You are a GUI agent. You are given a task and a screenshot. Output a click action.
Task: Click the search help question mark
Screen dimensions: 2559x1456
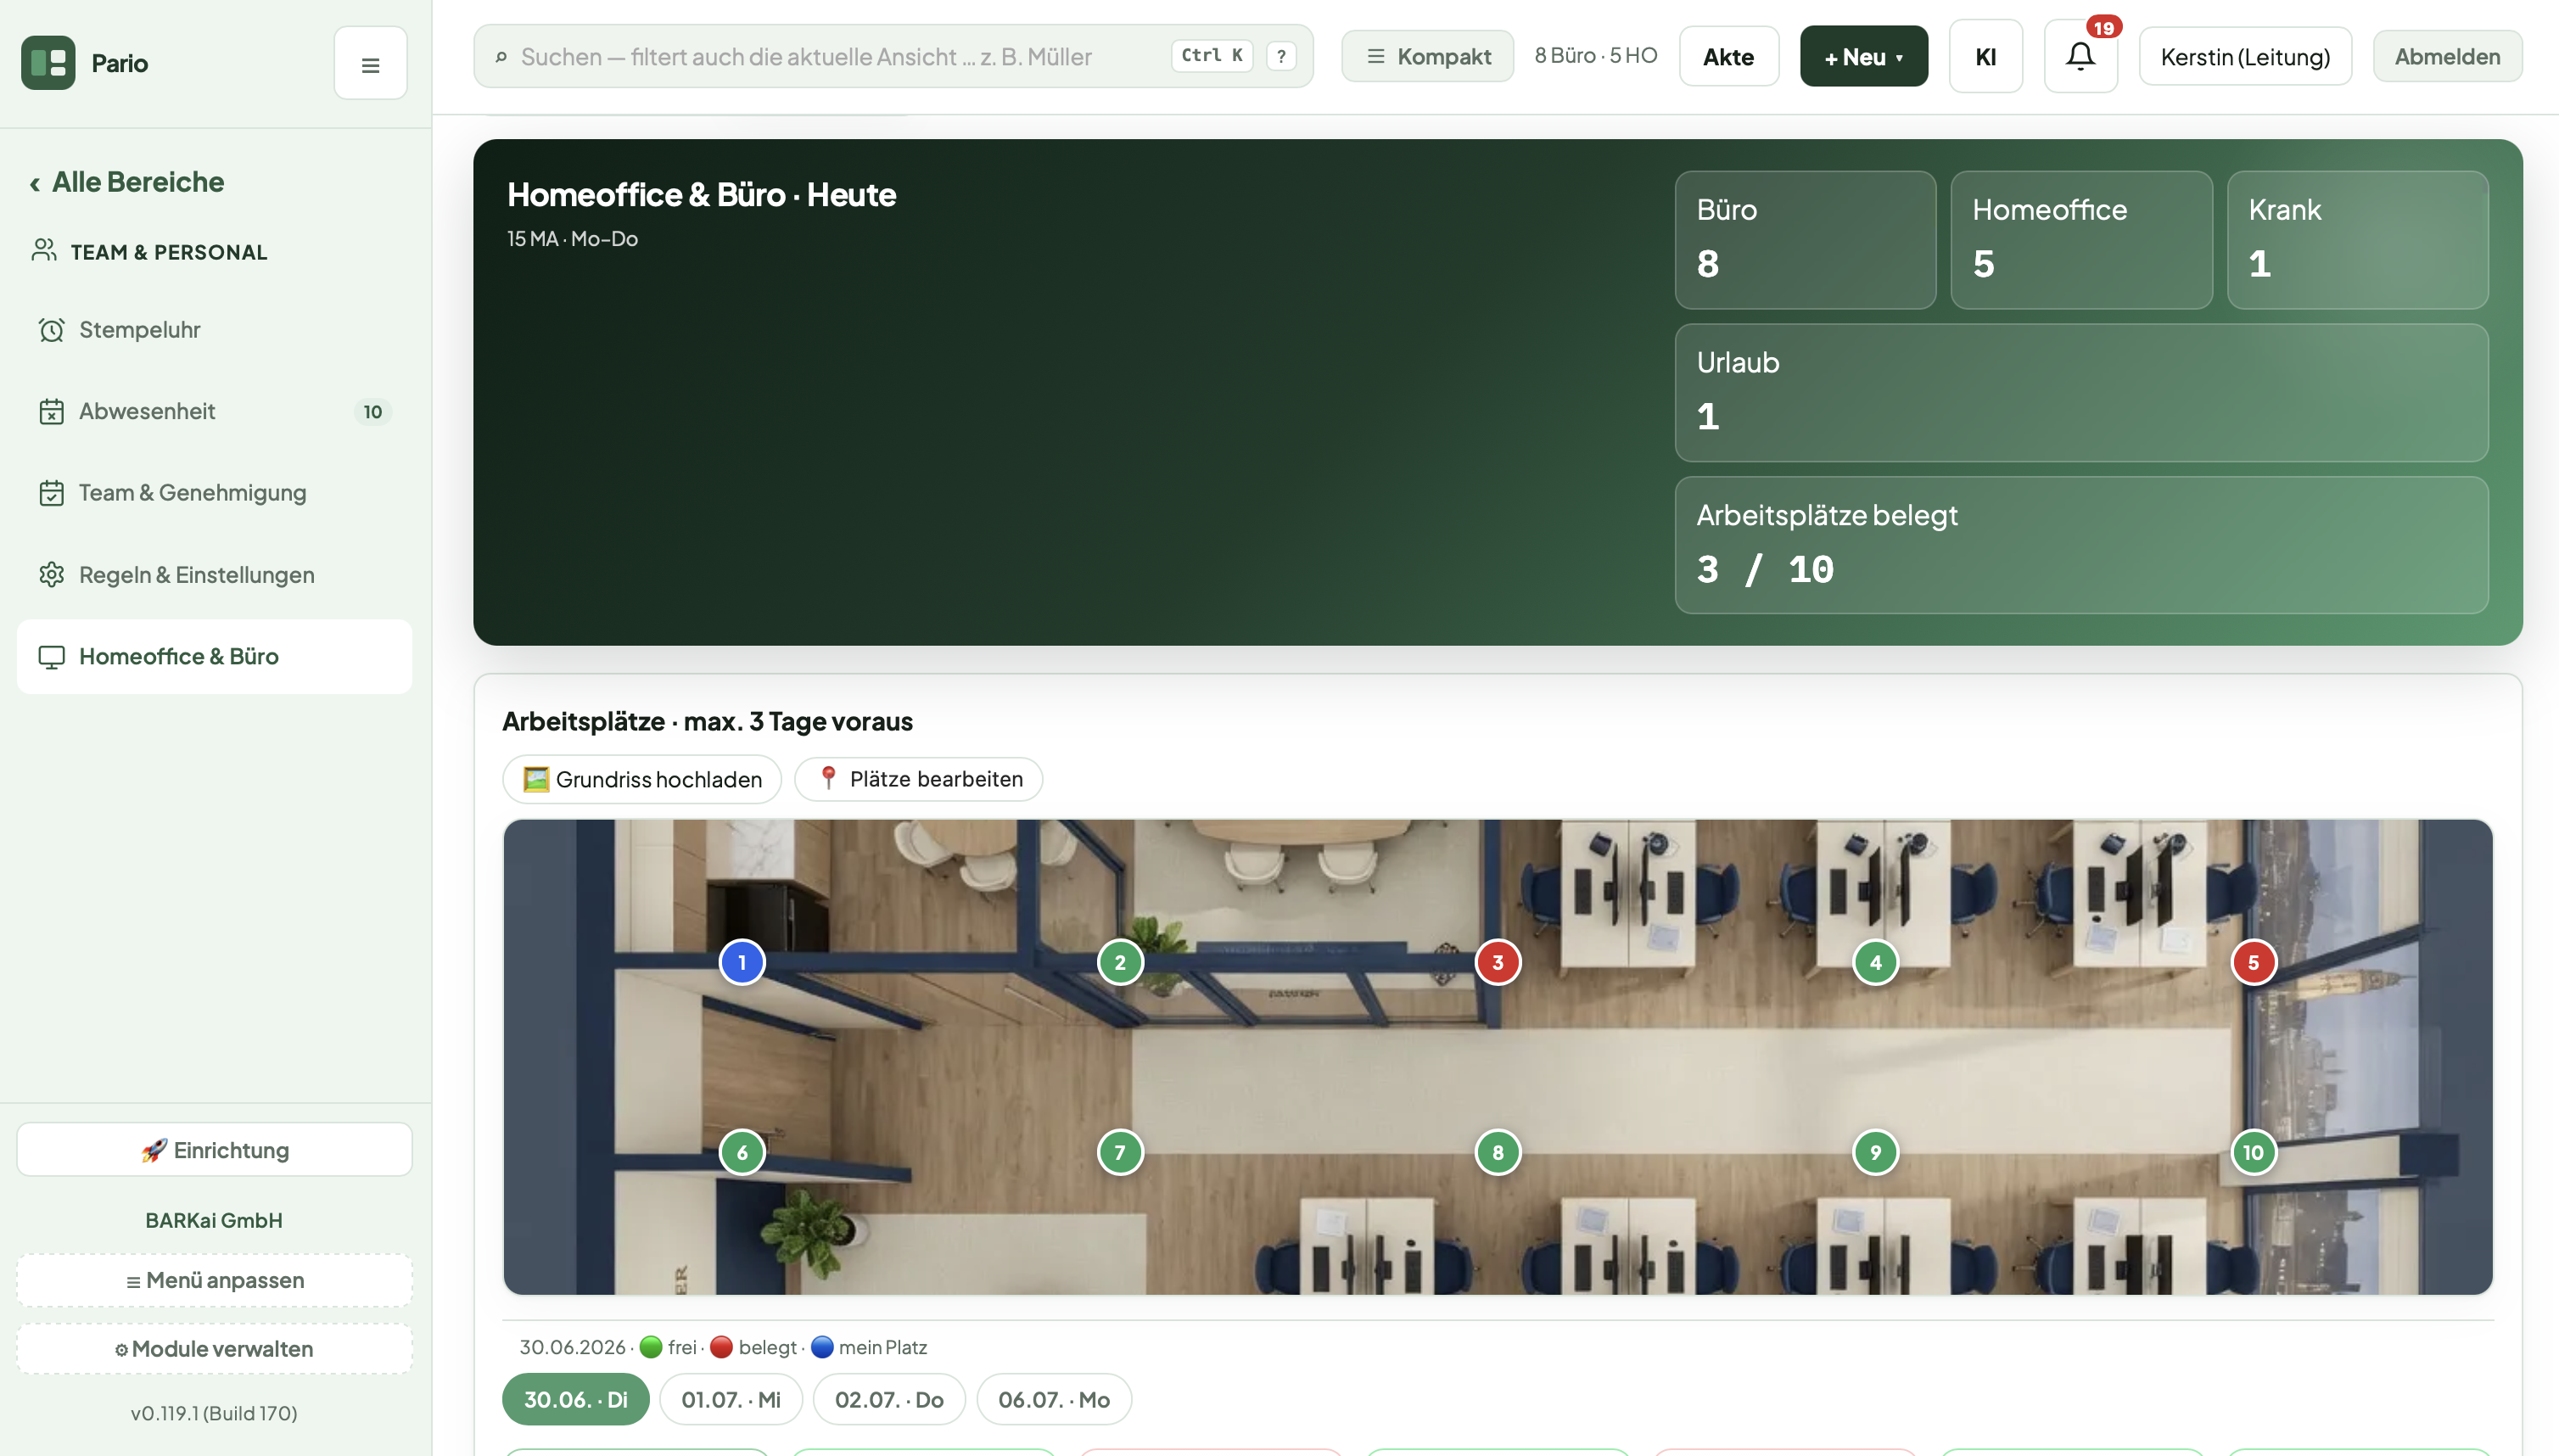point(1281,56)
